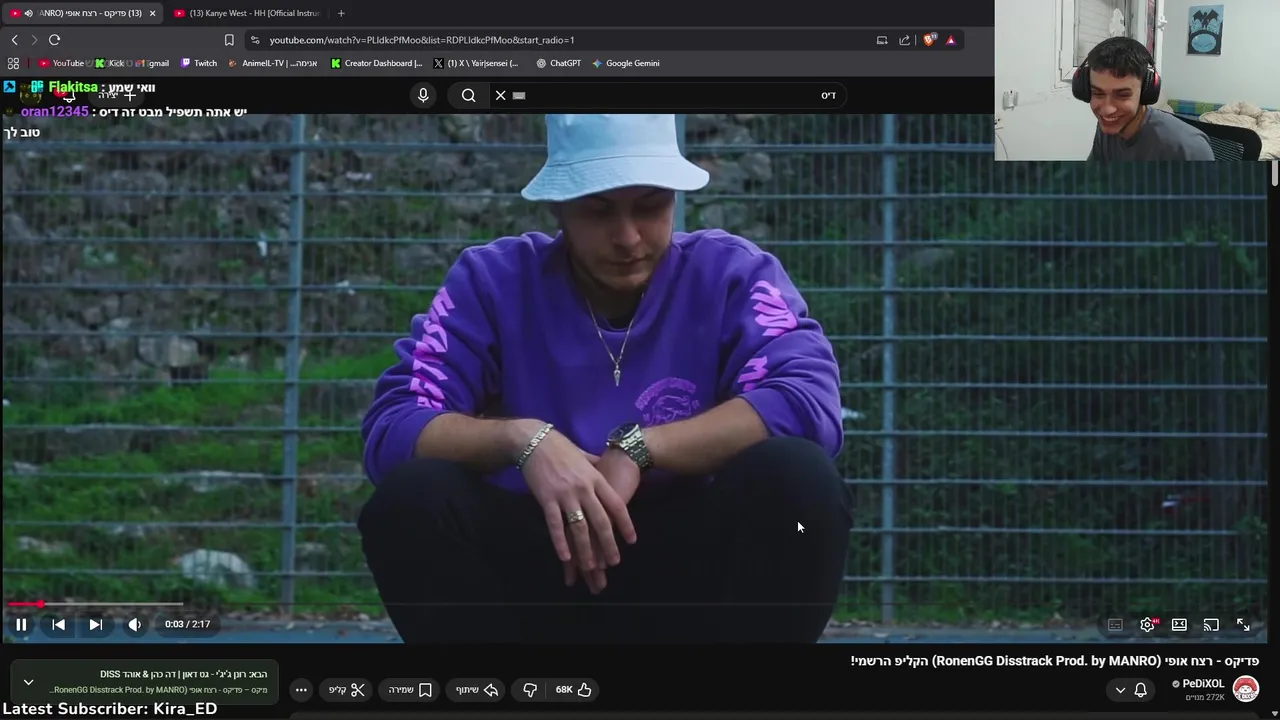This screenshot has height=720, width=1280.
Task: Select the active פדיקס video tab
Action: click(84, 13)
